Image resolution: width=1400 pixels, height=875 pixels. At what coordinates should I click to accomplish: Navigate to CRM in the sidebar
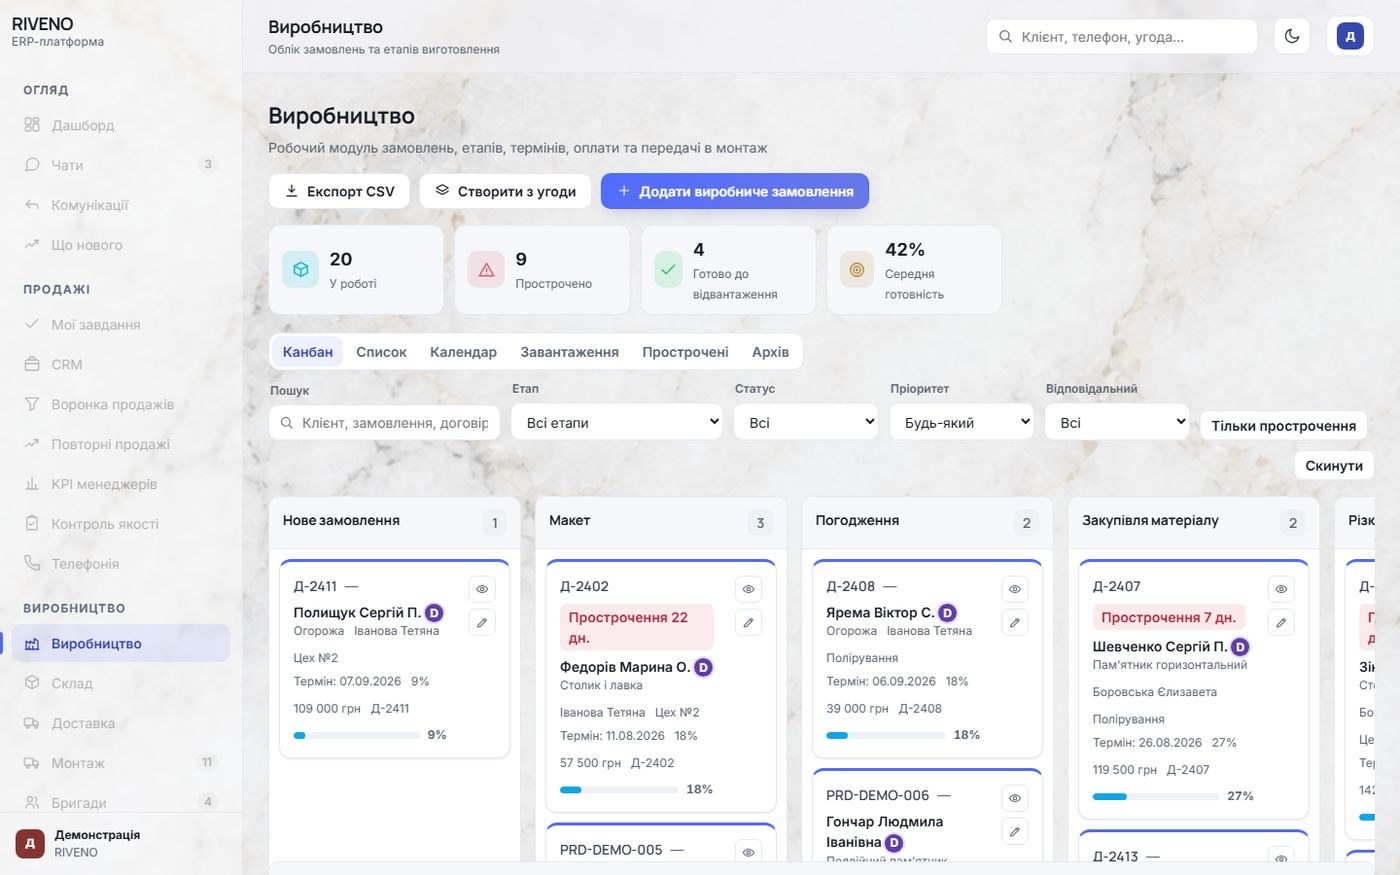121,365
